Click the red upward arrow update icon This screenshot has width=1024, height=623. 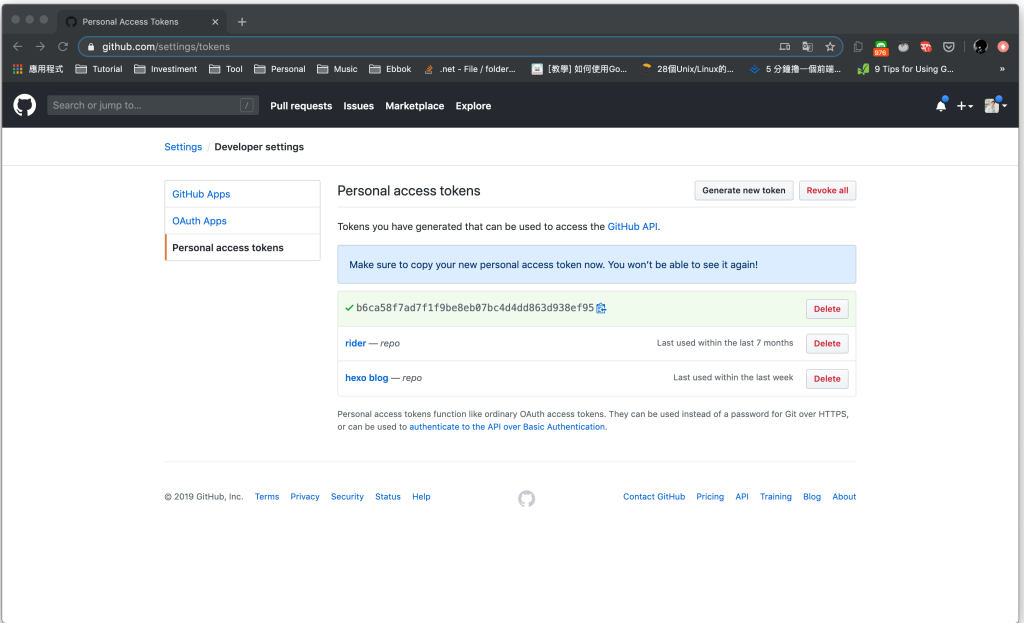(x=1003, y=46)
